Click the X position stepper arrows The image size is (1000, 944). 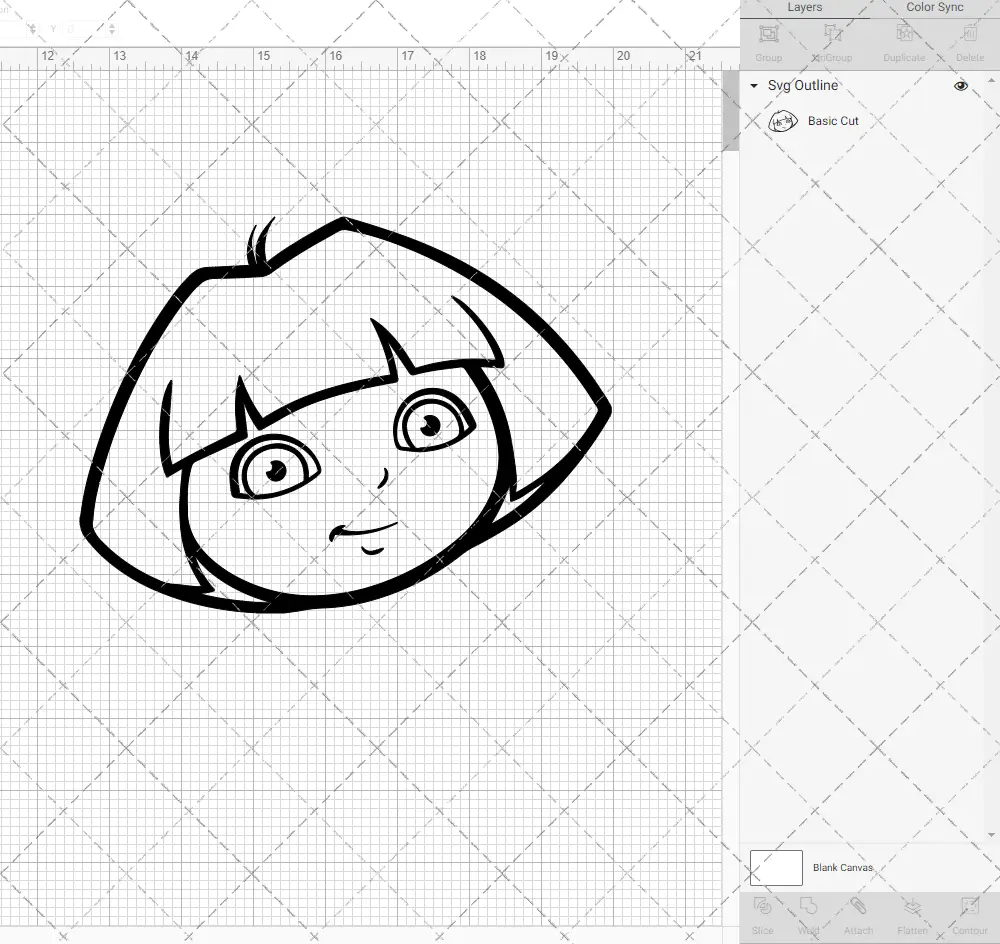33,29
